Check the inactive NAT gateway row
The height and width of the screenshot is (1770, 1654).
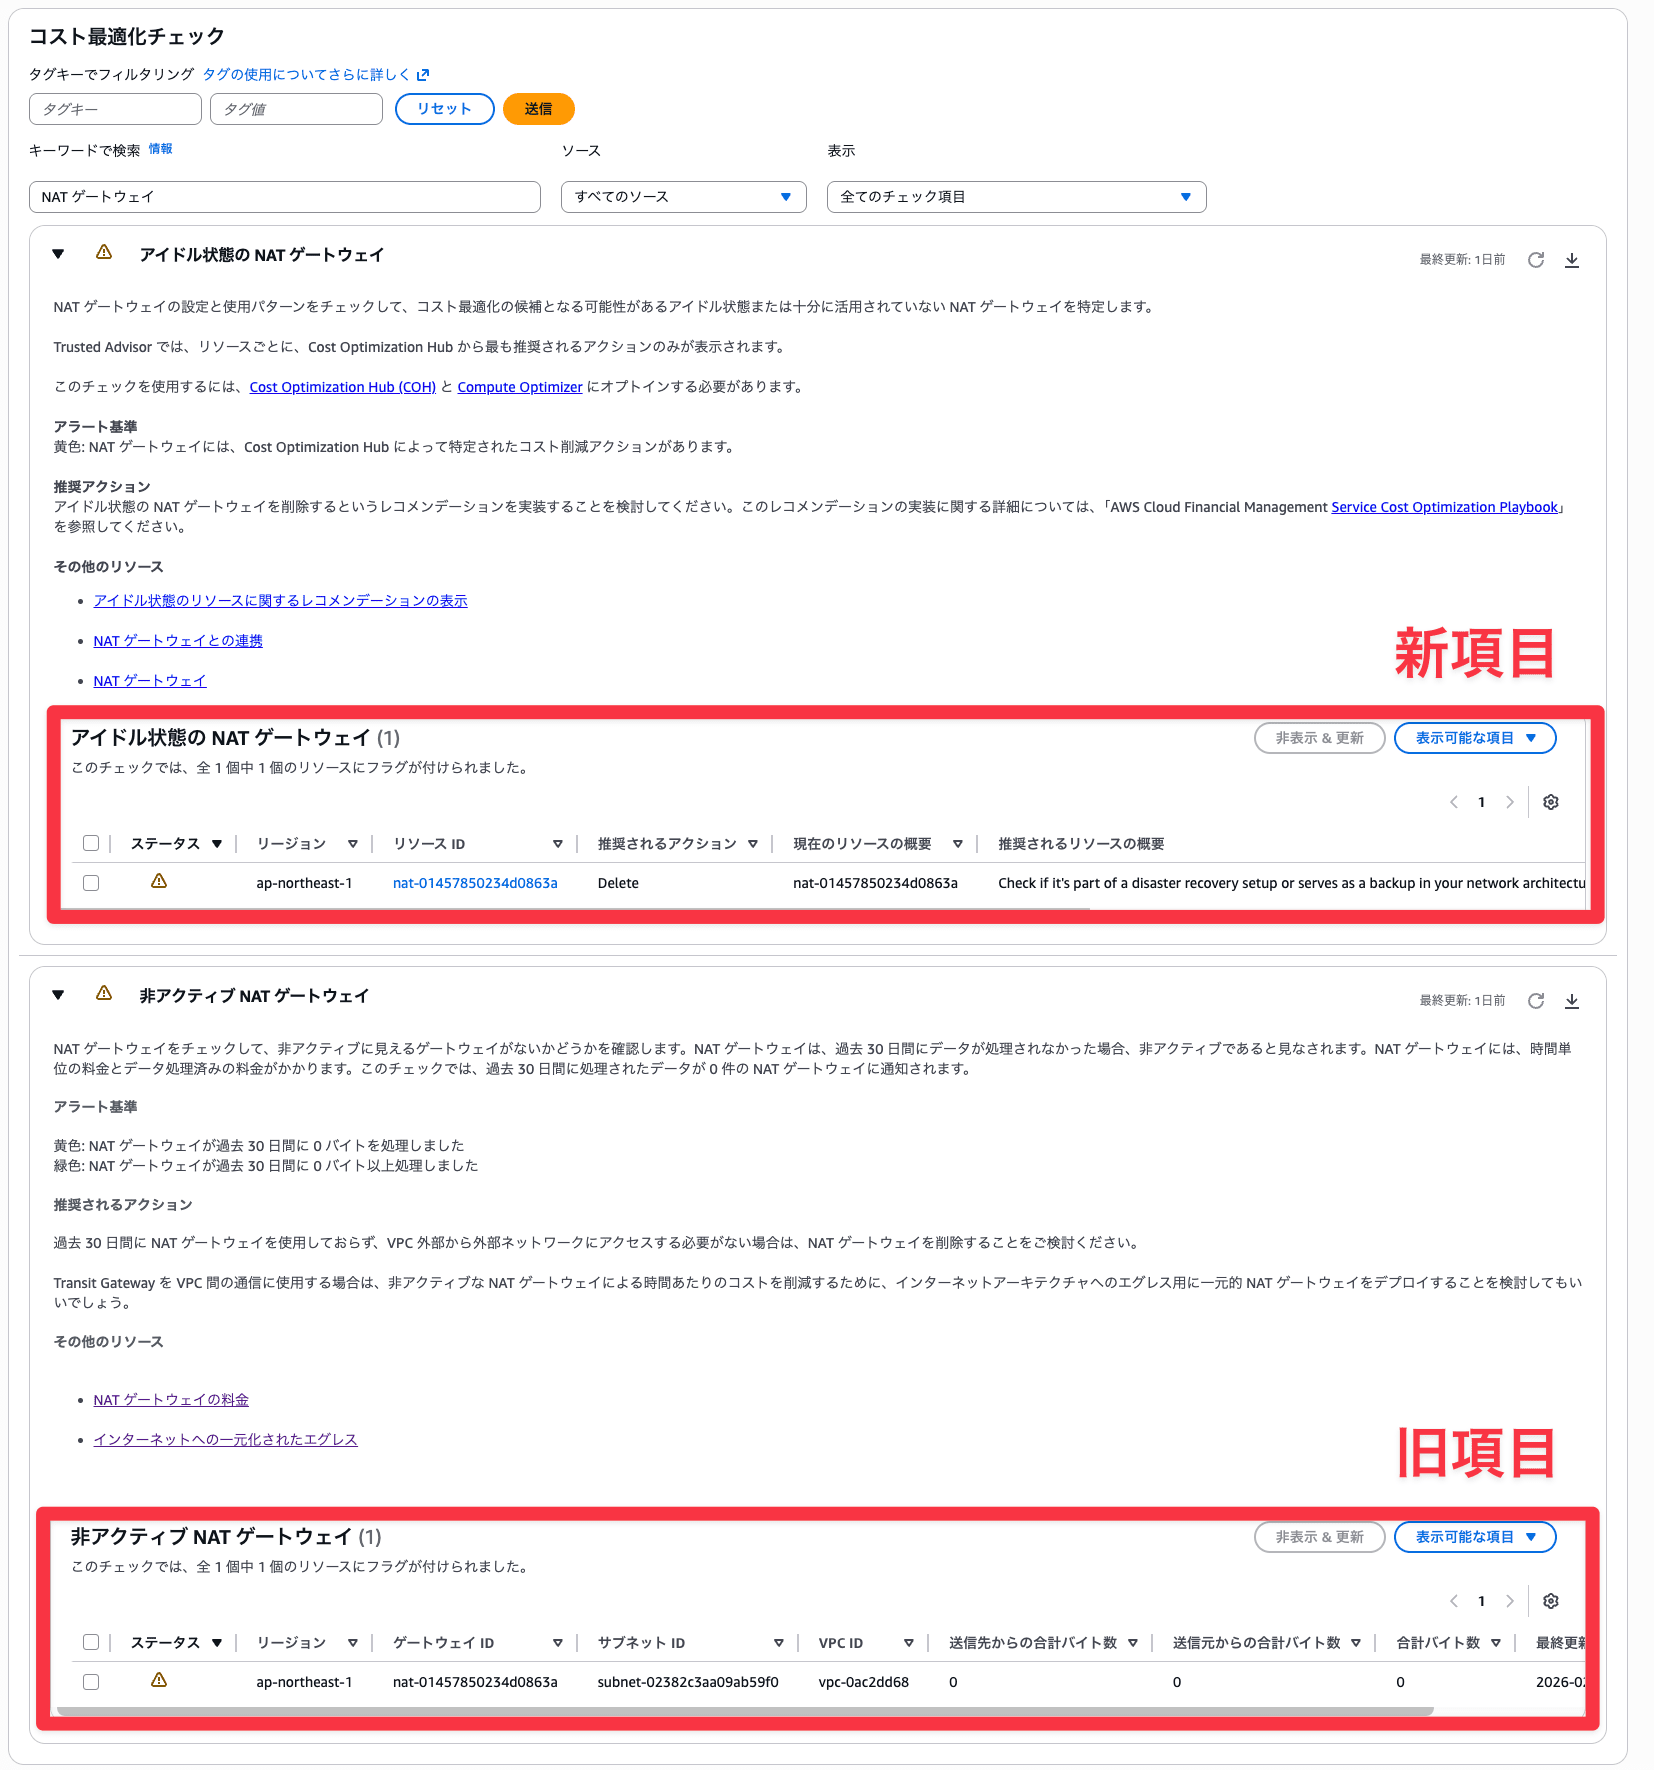[91, 1682]
